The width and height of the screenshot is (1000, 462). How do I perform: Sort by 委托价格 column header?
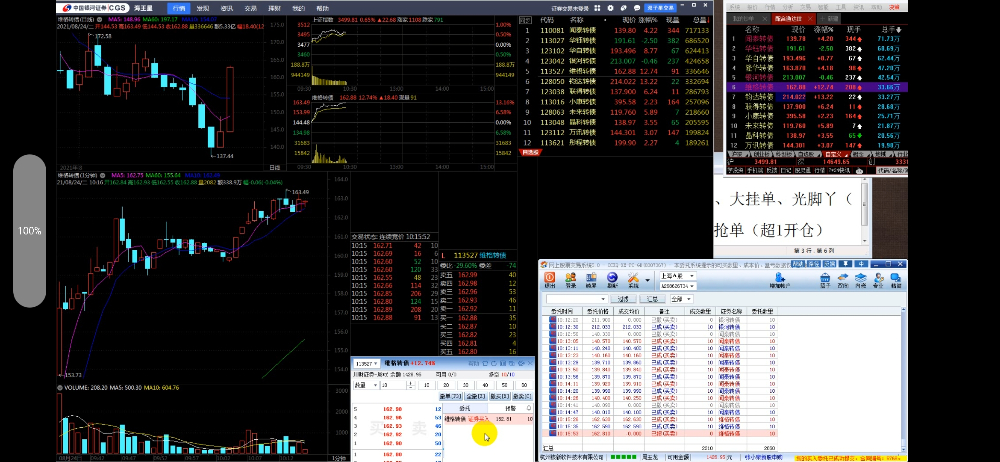pos(596,311)
